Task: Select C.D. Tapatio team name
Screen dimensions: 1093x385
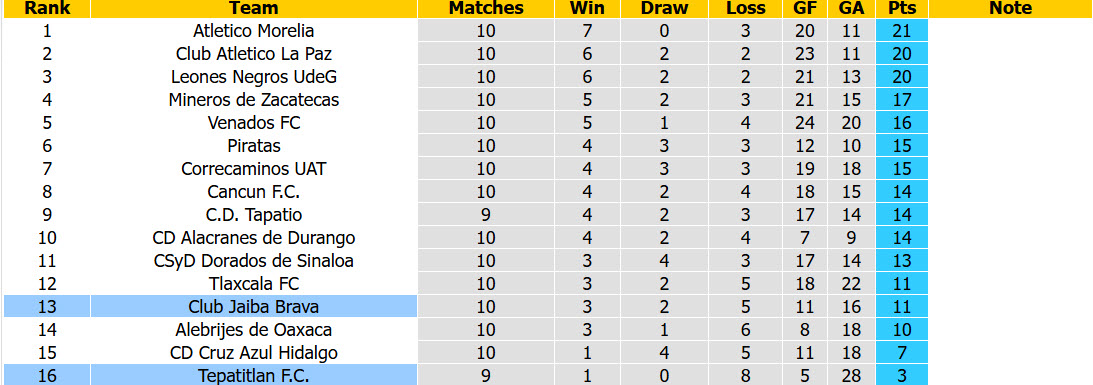Action: pyautogui.click(x=254, y=215)
